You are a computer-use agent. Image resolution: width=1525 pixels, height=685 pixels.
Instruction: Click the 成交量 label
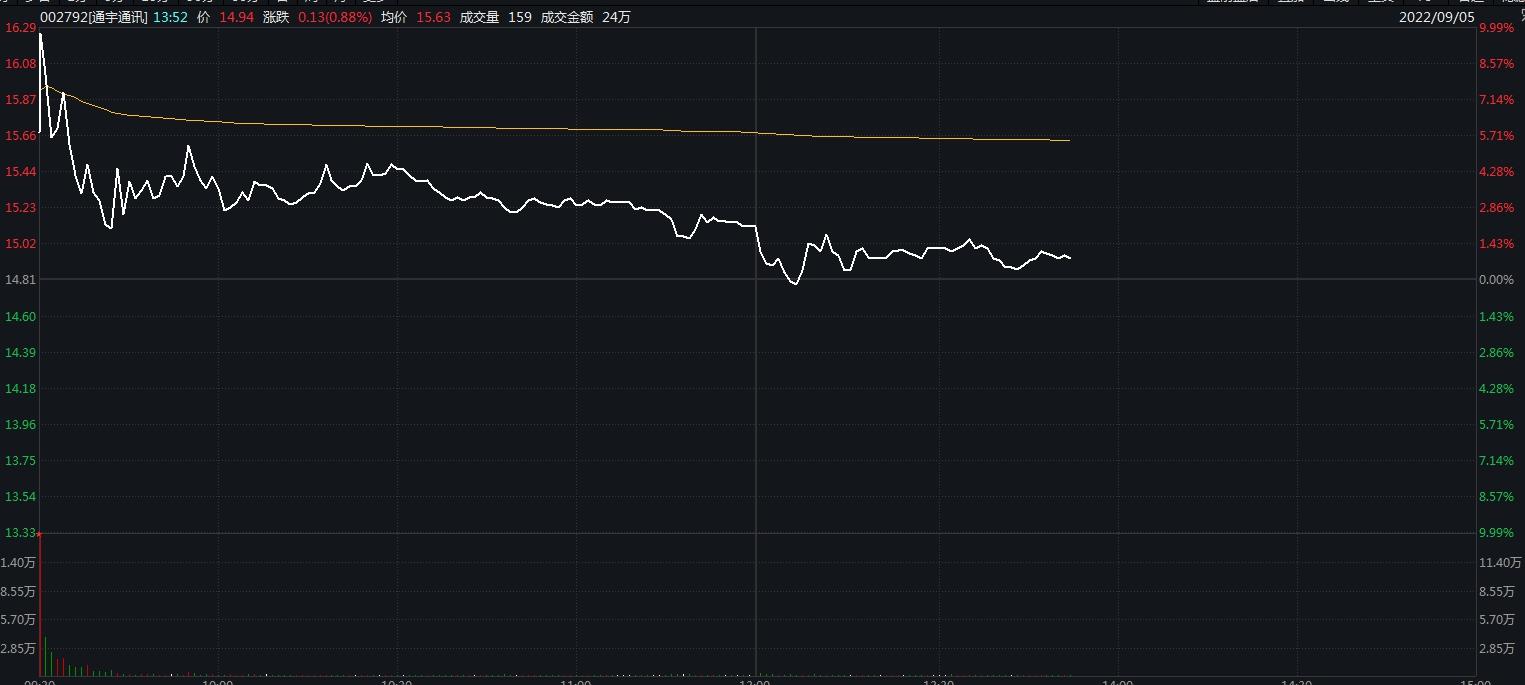pos(479,17)
